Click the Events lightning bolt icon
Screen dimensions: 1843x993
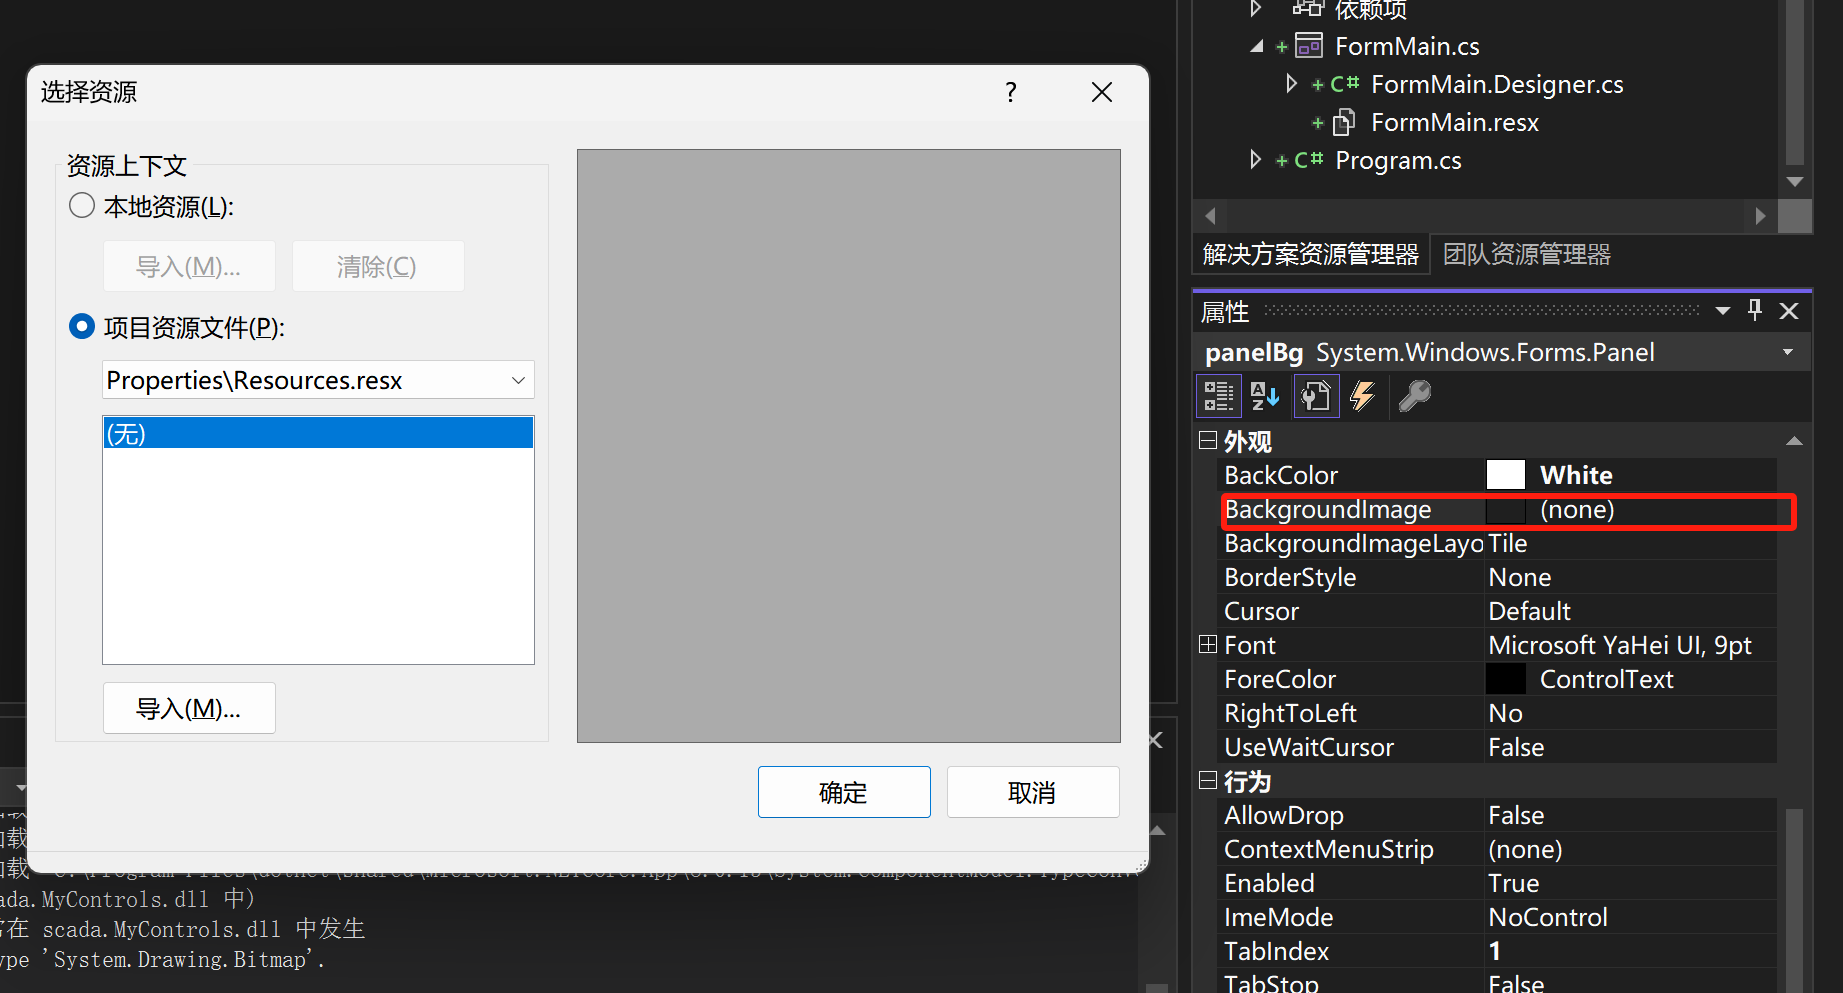pyautogui.click(x=1362, y=396)
